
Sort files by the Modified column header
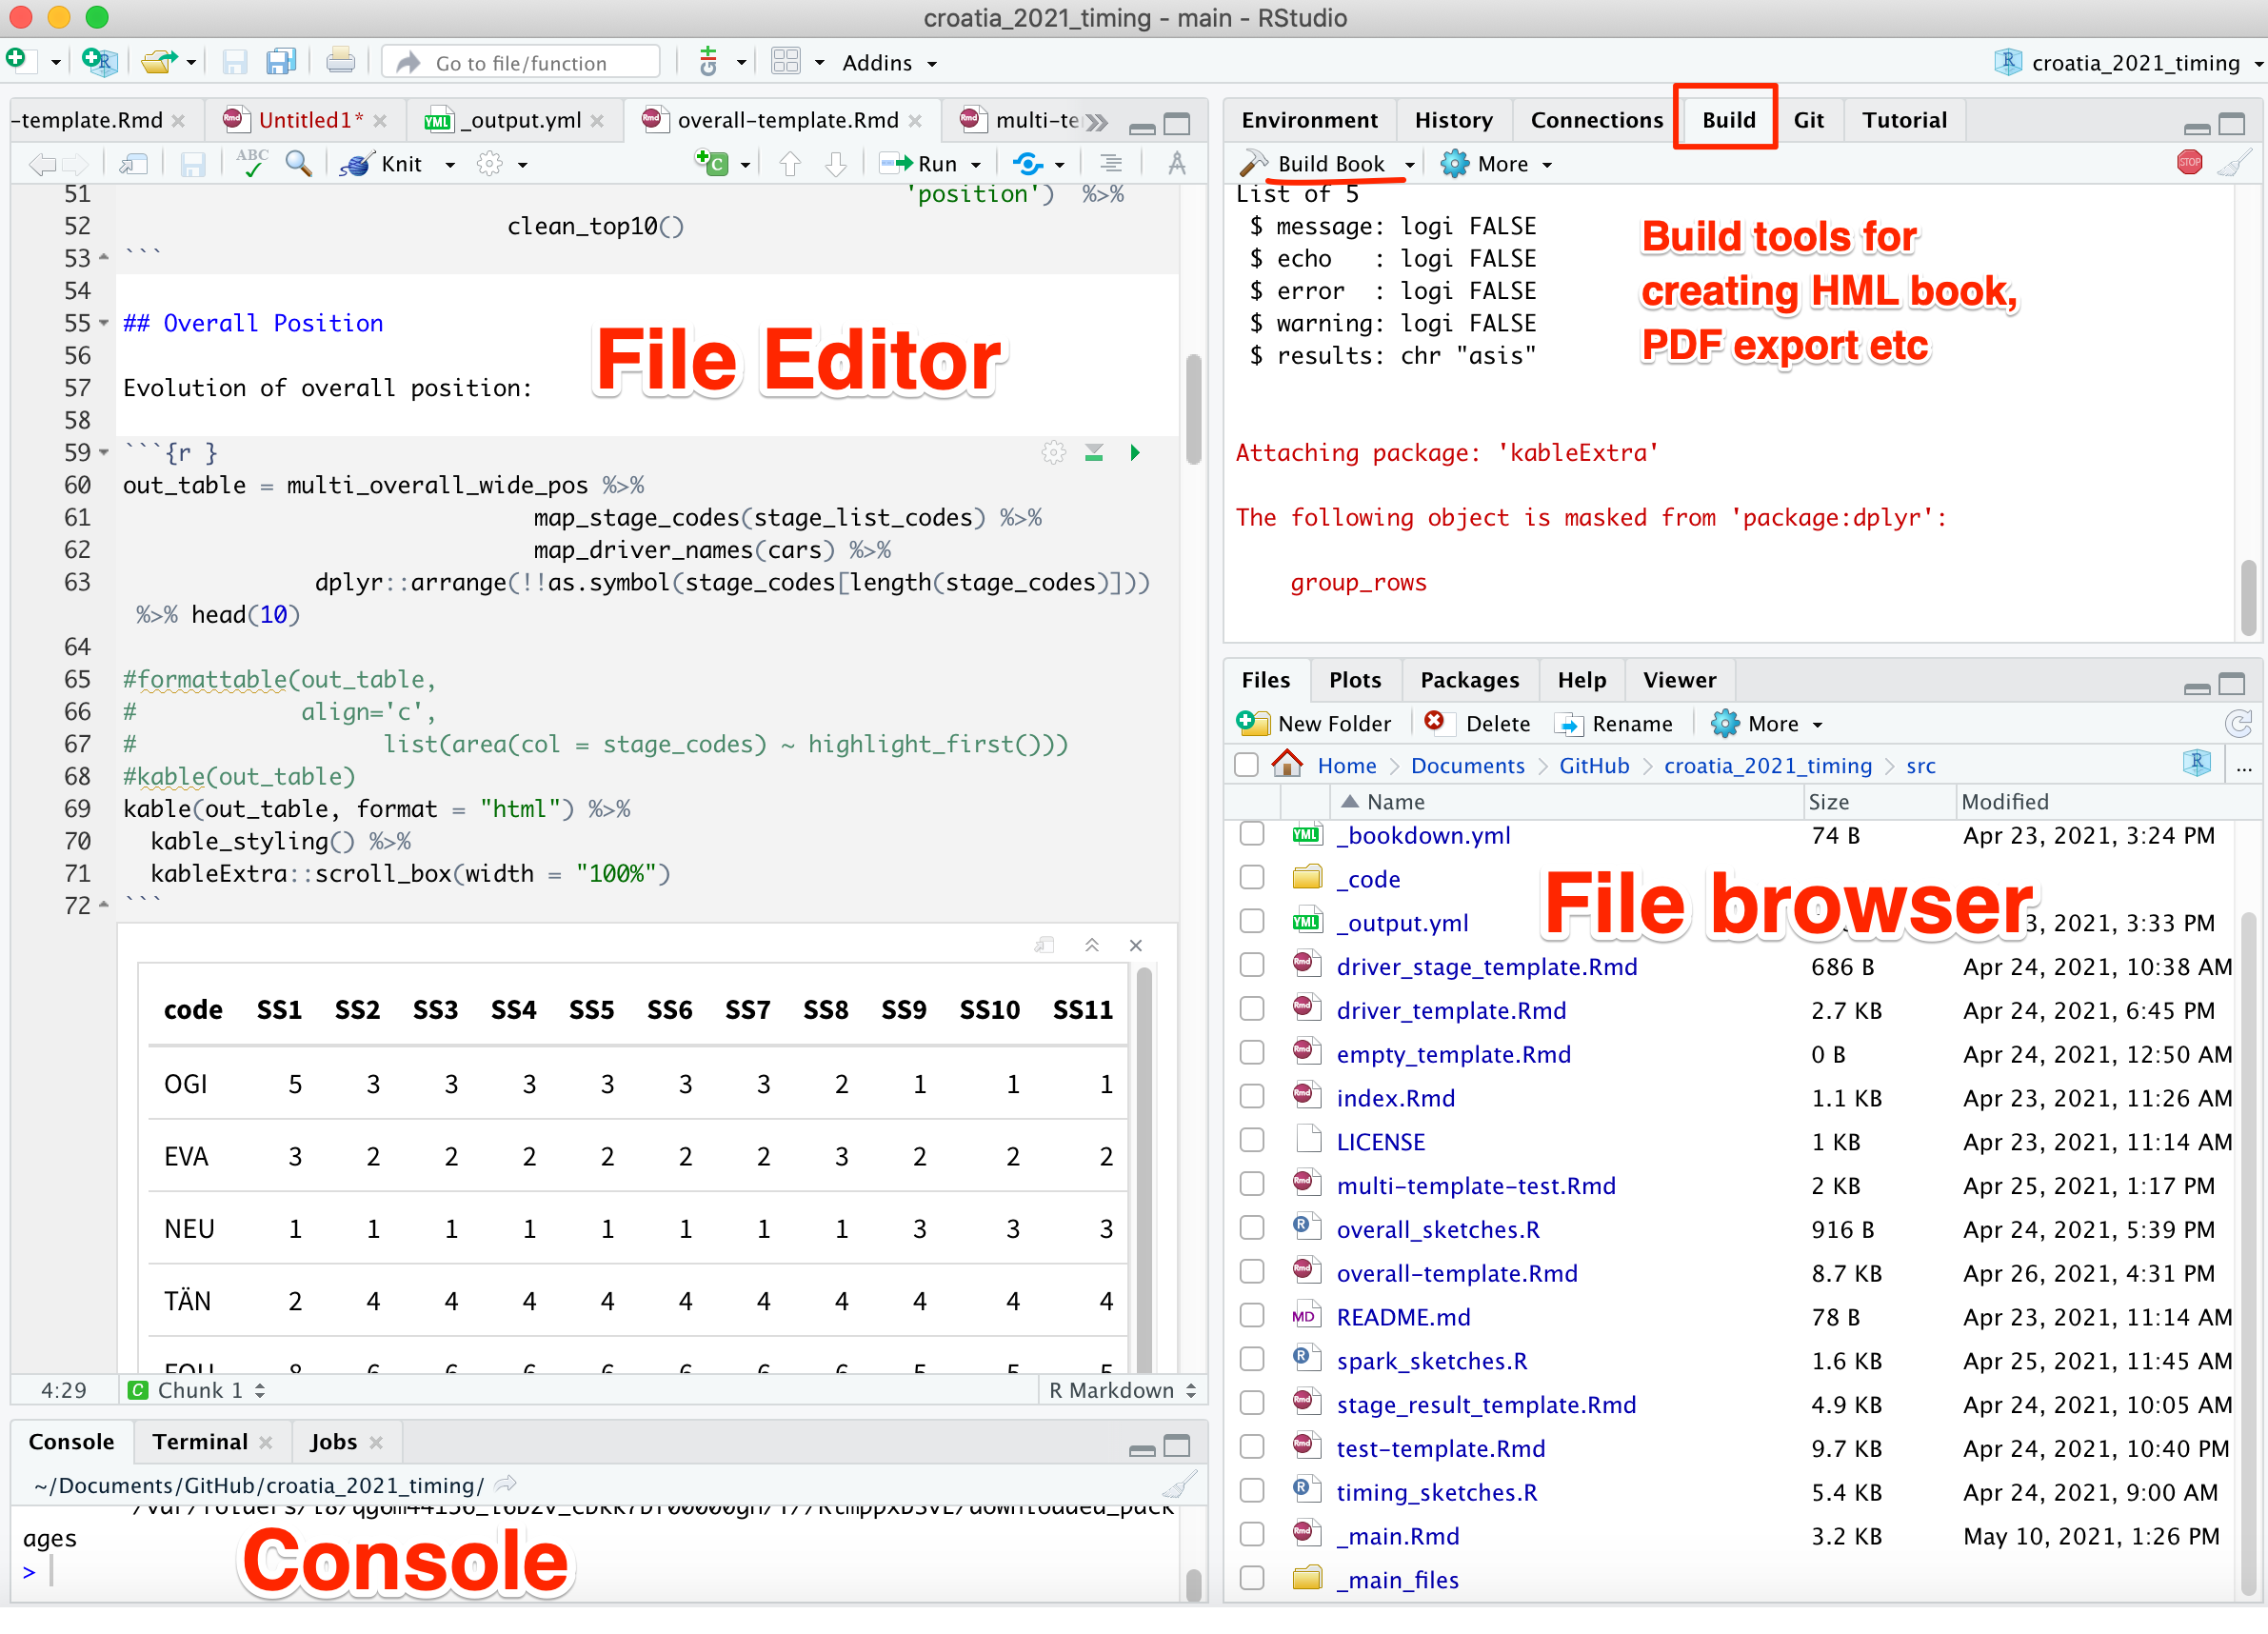[x=2005, y=801]
